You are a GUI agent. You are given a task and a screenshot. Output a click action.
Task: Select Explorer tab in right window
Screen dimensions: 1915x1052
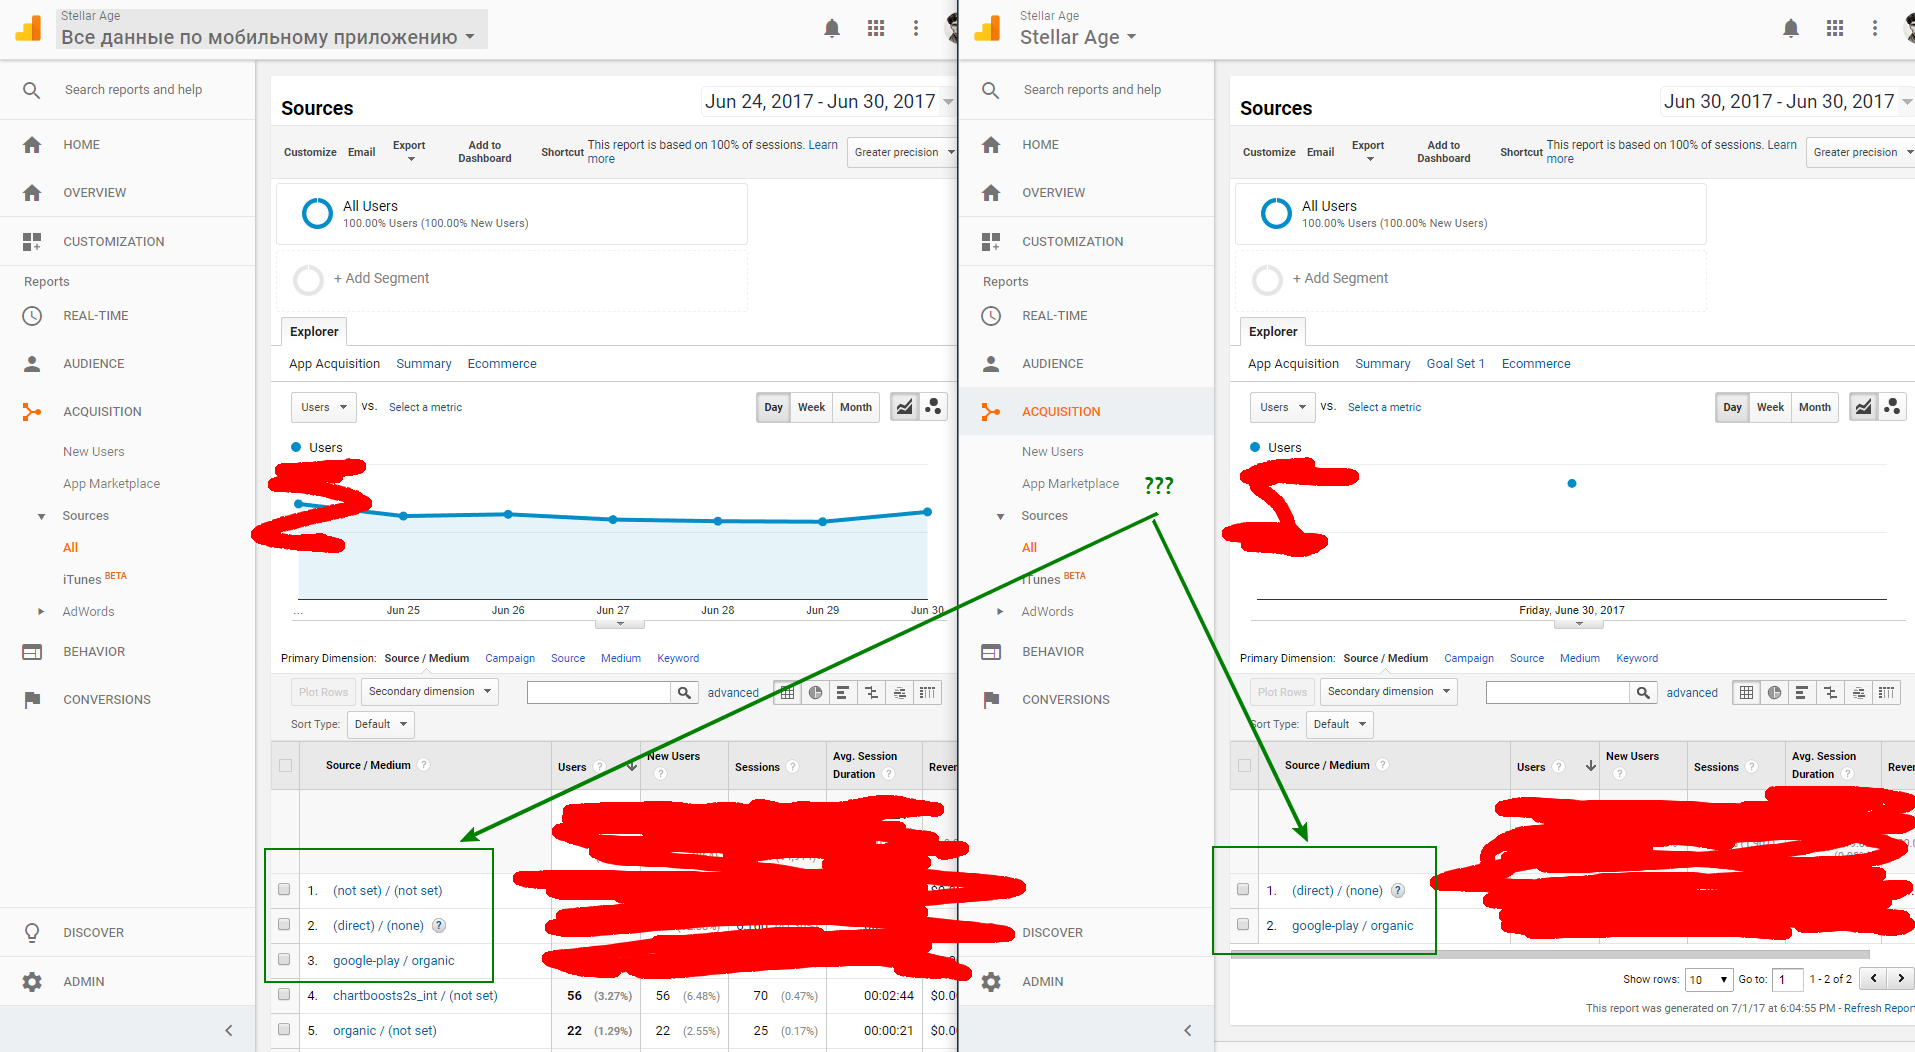[1273, 332]
